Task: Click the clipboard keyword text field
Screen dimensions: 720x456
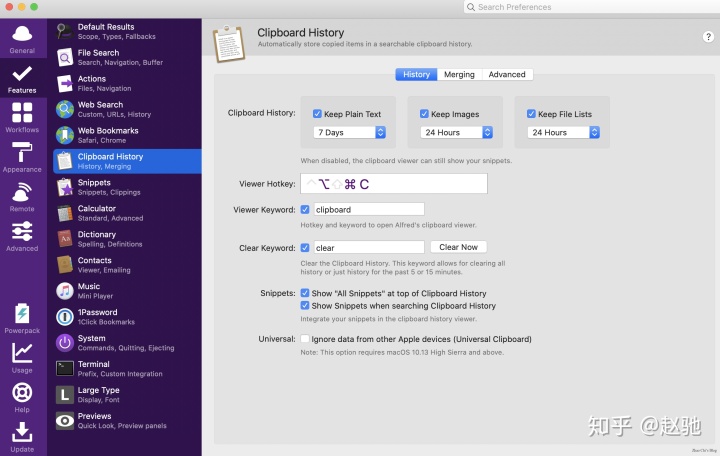Action: click(x=369, y=209)
